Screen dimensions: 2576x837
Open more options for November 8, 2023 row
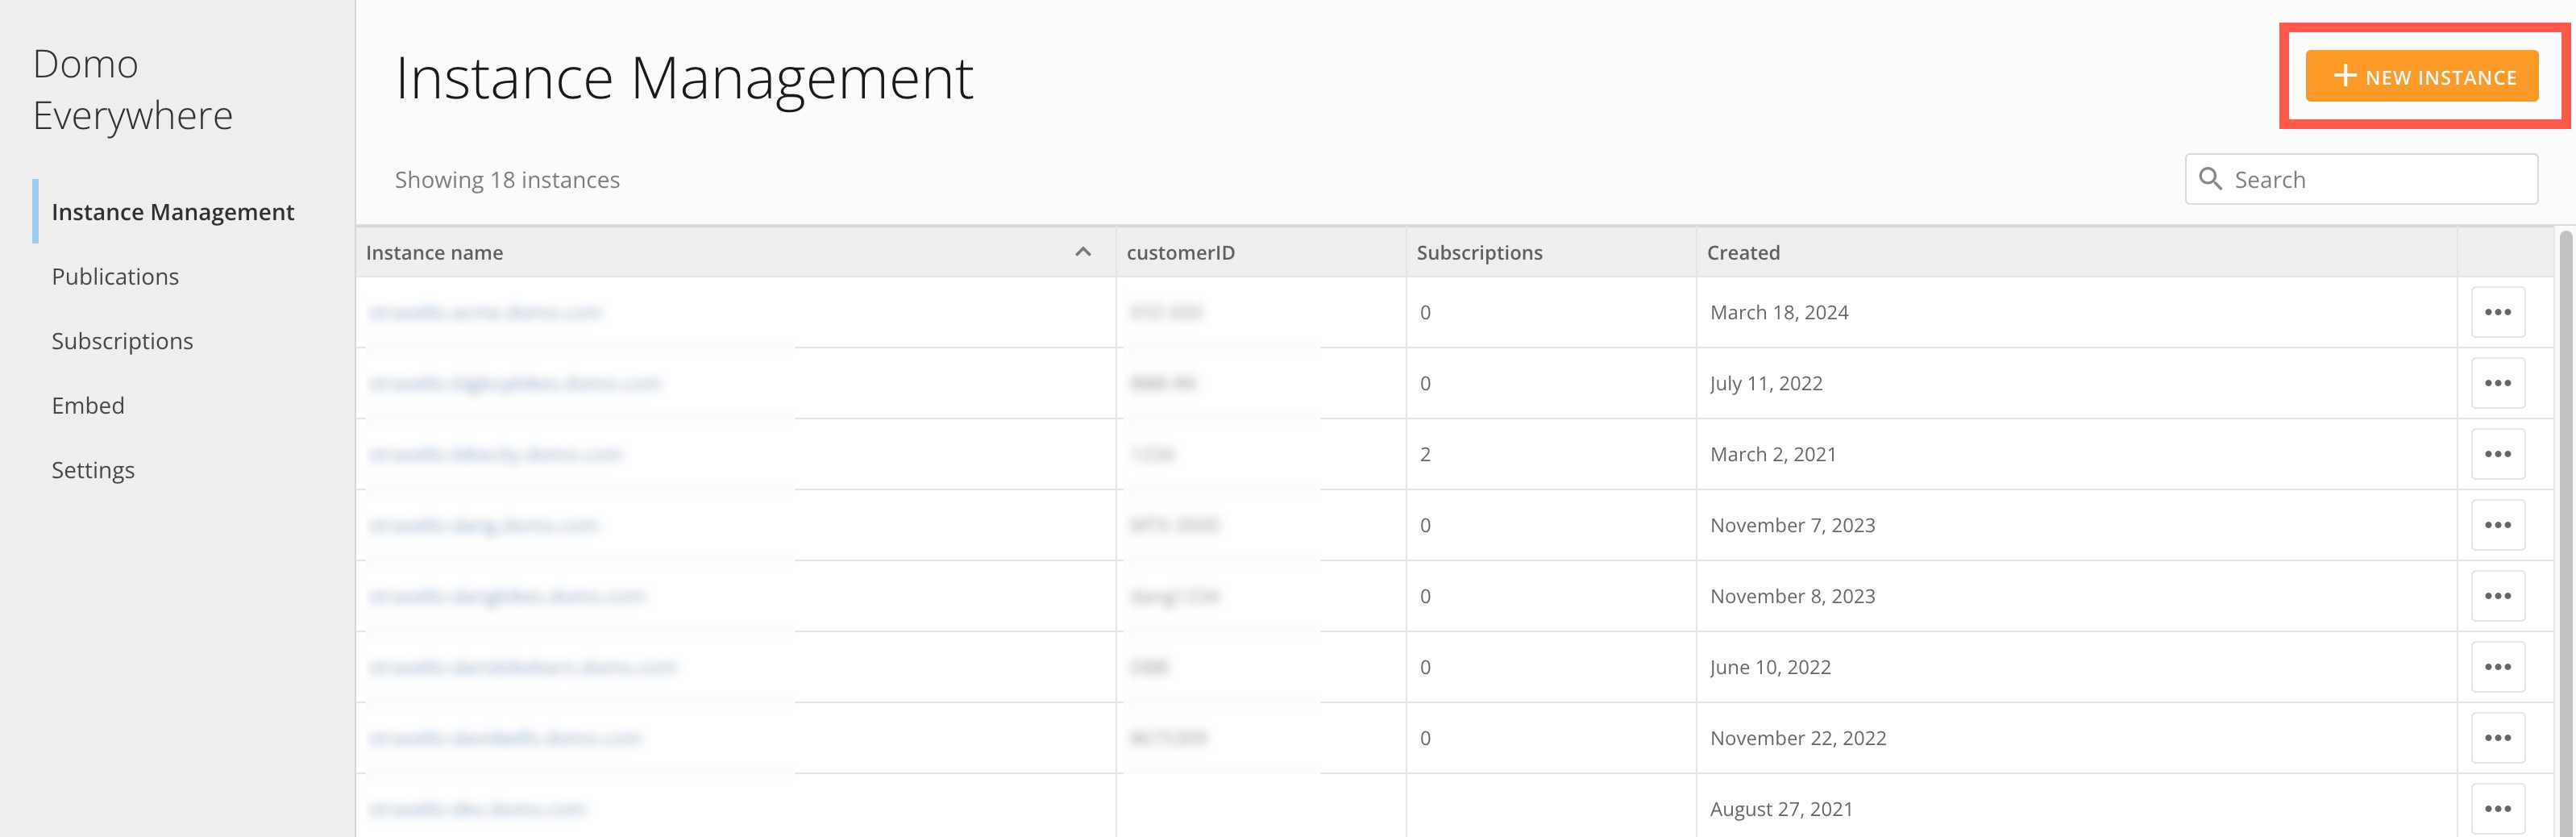pyautogui.click(x=2497, y=596)
